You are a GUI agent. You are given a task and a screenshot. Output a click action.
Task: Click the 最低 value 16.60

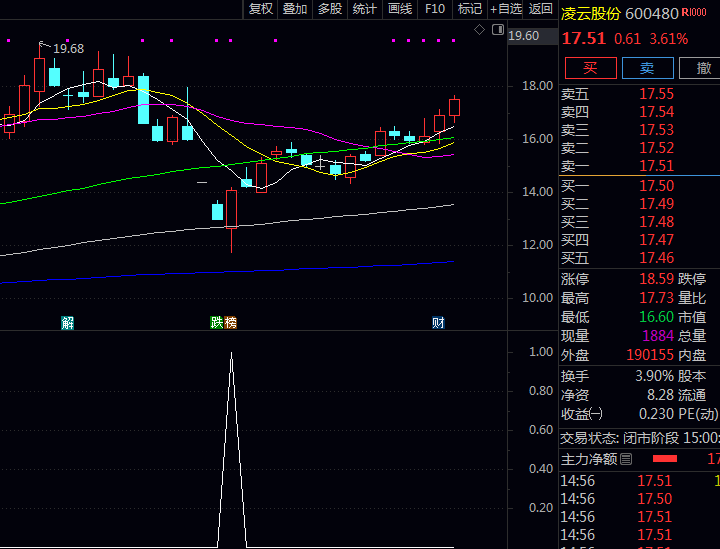(x=656, y=317)
